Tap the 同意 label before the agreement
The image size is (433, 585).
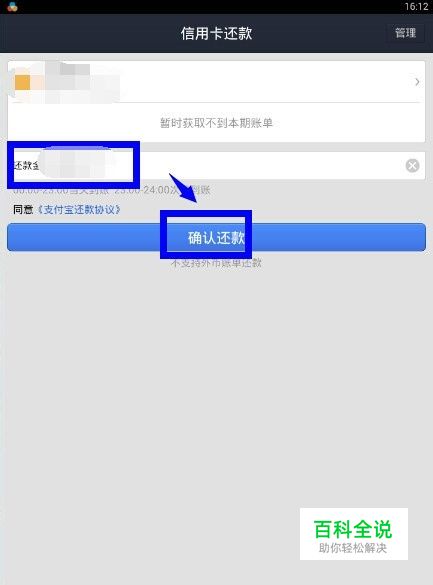(23, 209)
